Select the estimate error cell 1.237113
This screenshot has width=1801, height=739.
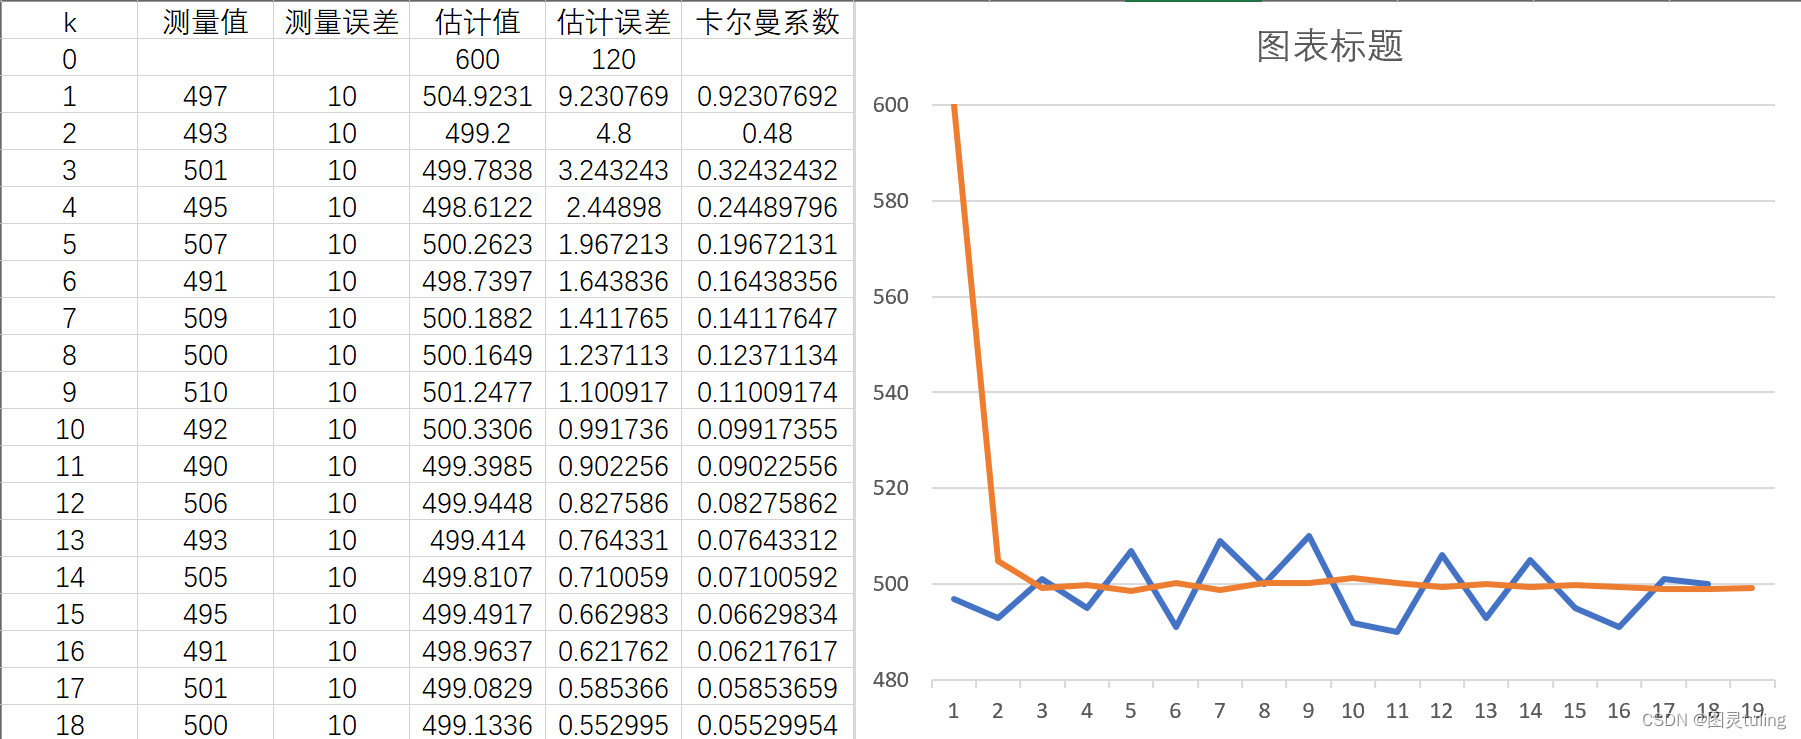click(x=613, y=355)
